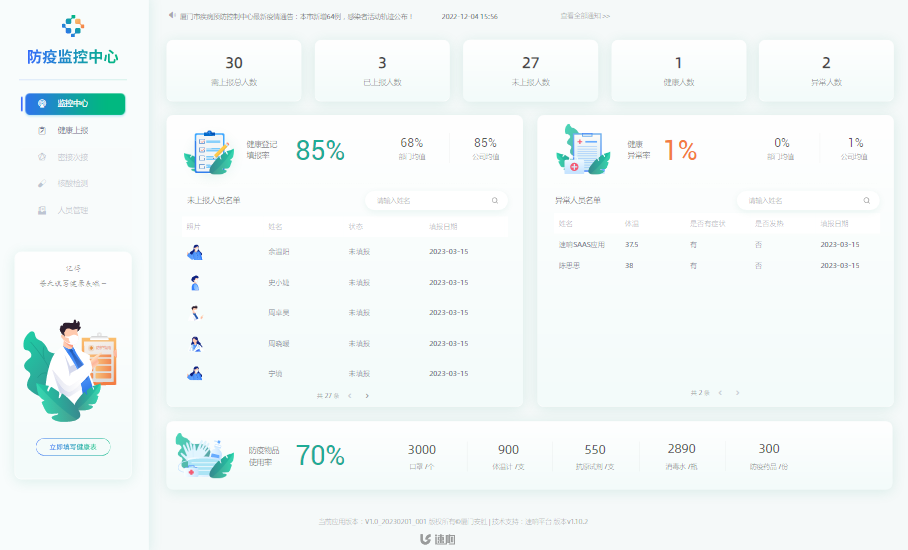
Task: Go to next page of abnormal list
Action: click(738, 393)
